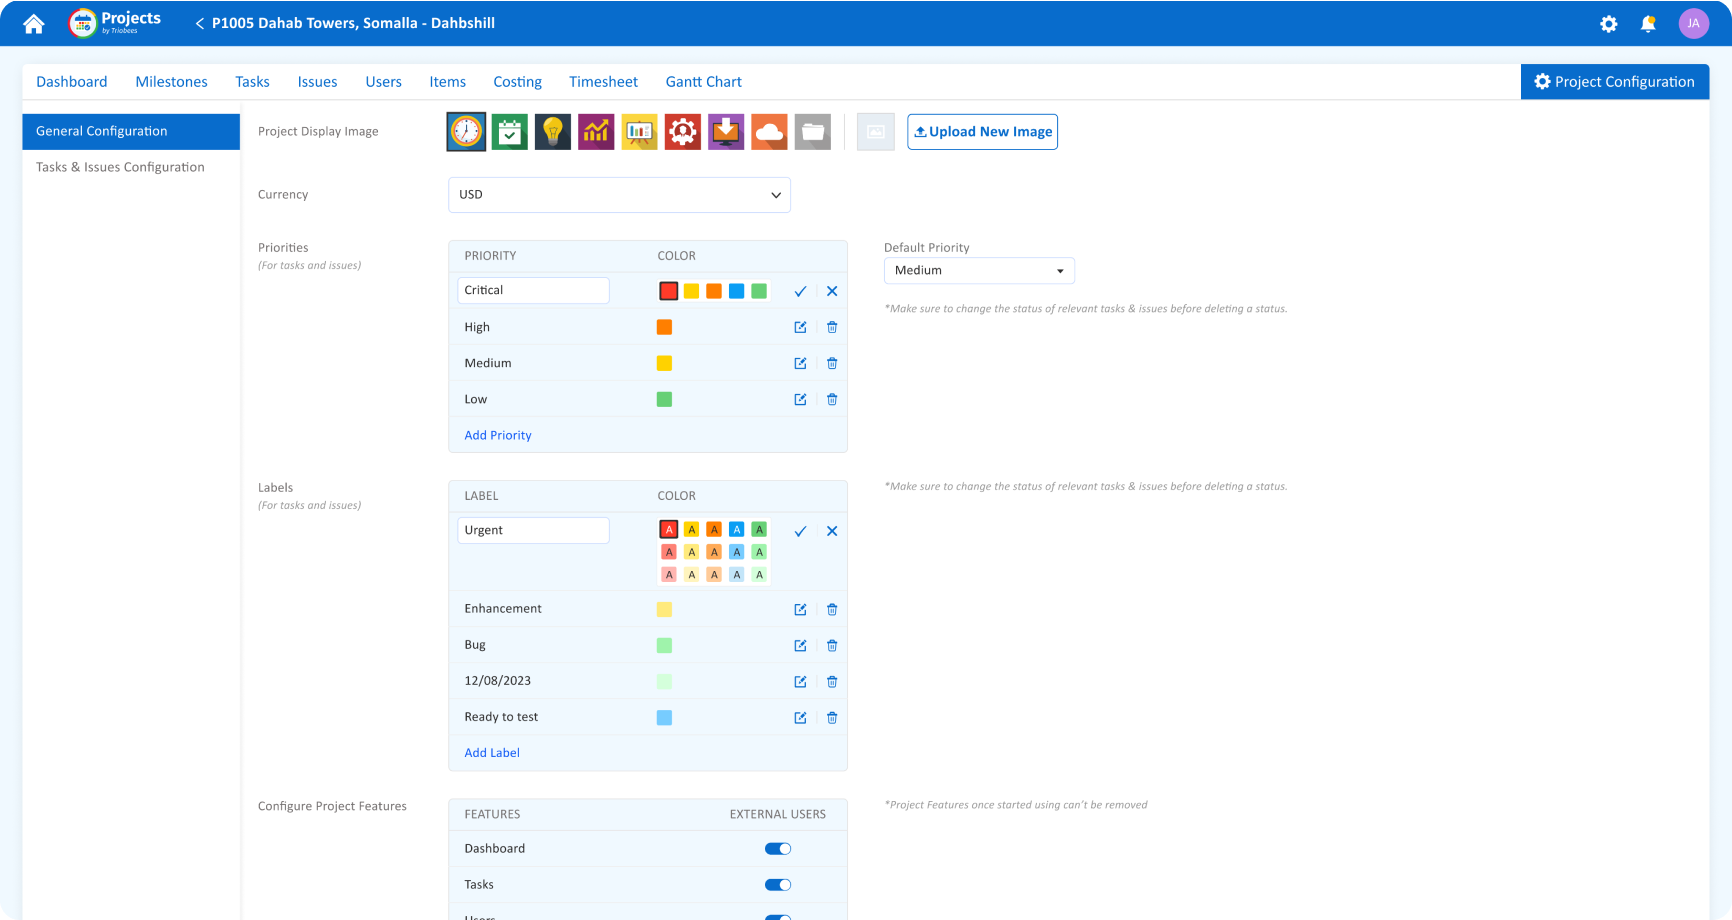Open the Milestones tab

coord(171,82)
